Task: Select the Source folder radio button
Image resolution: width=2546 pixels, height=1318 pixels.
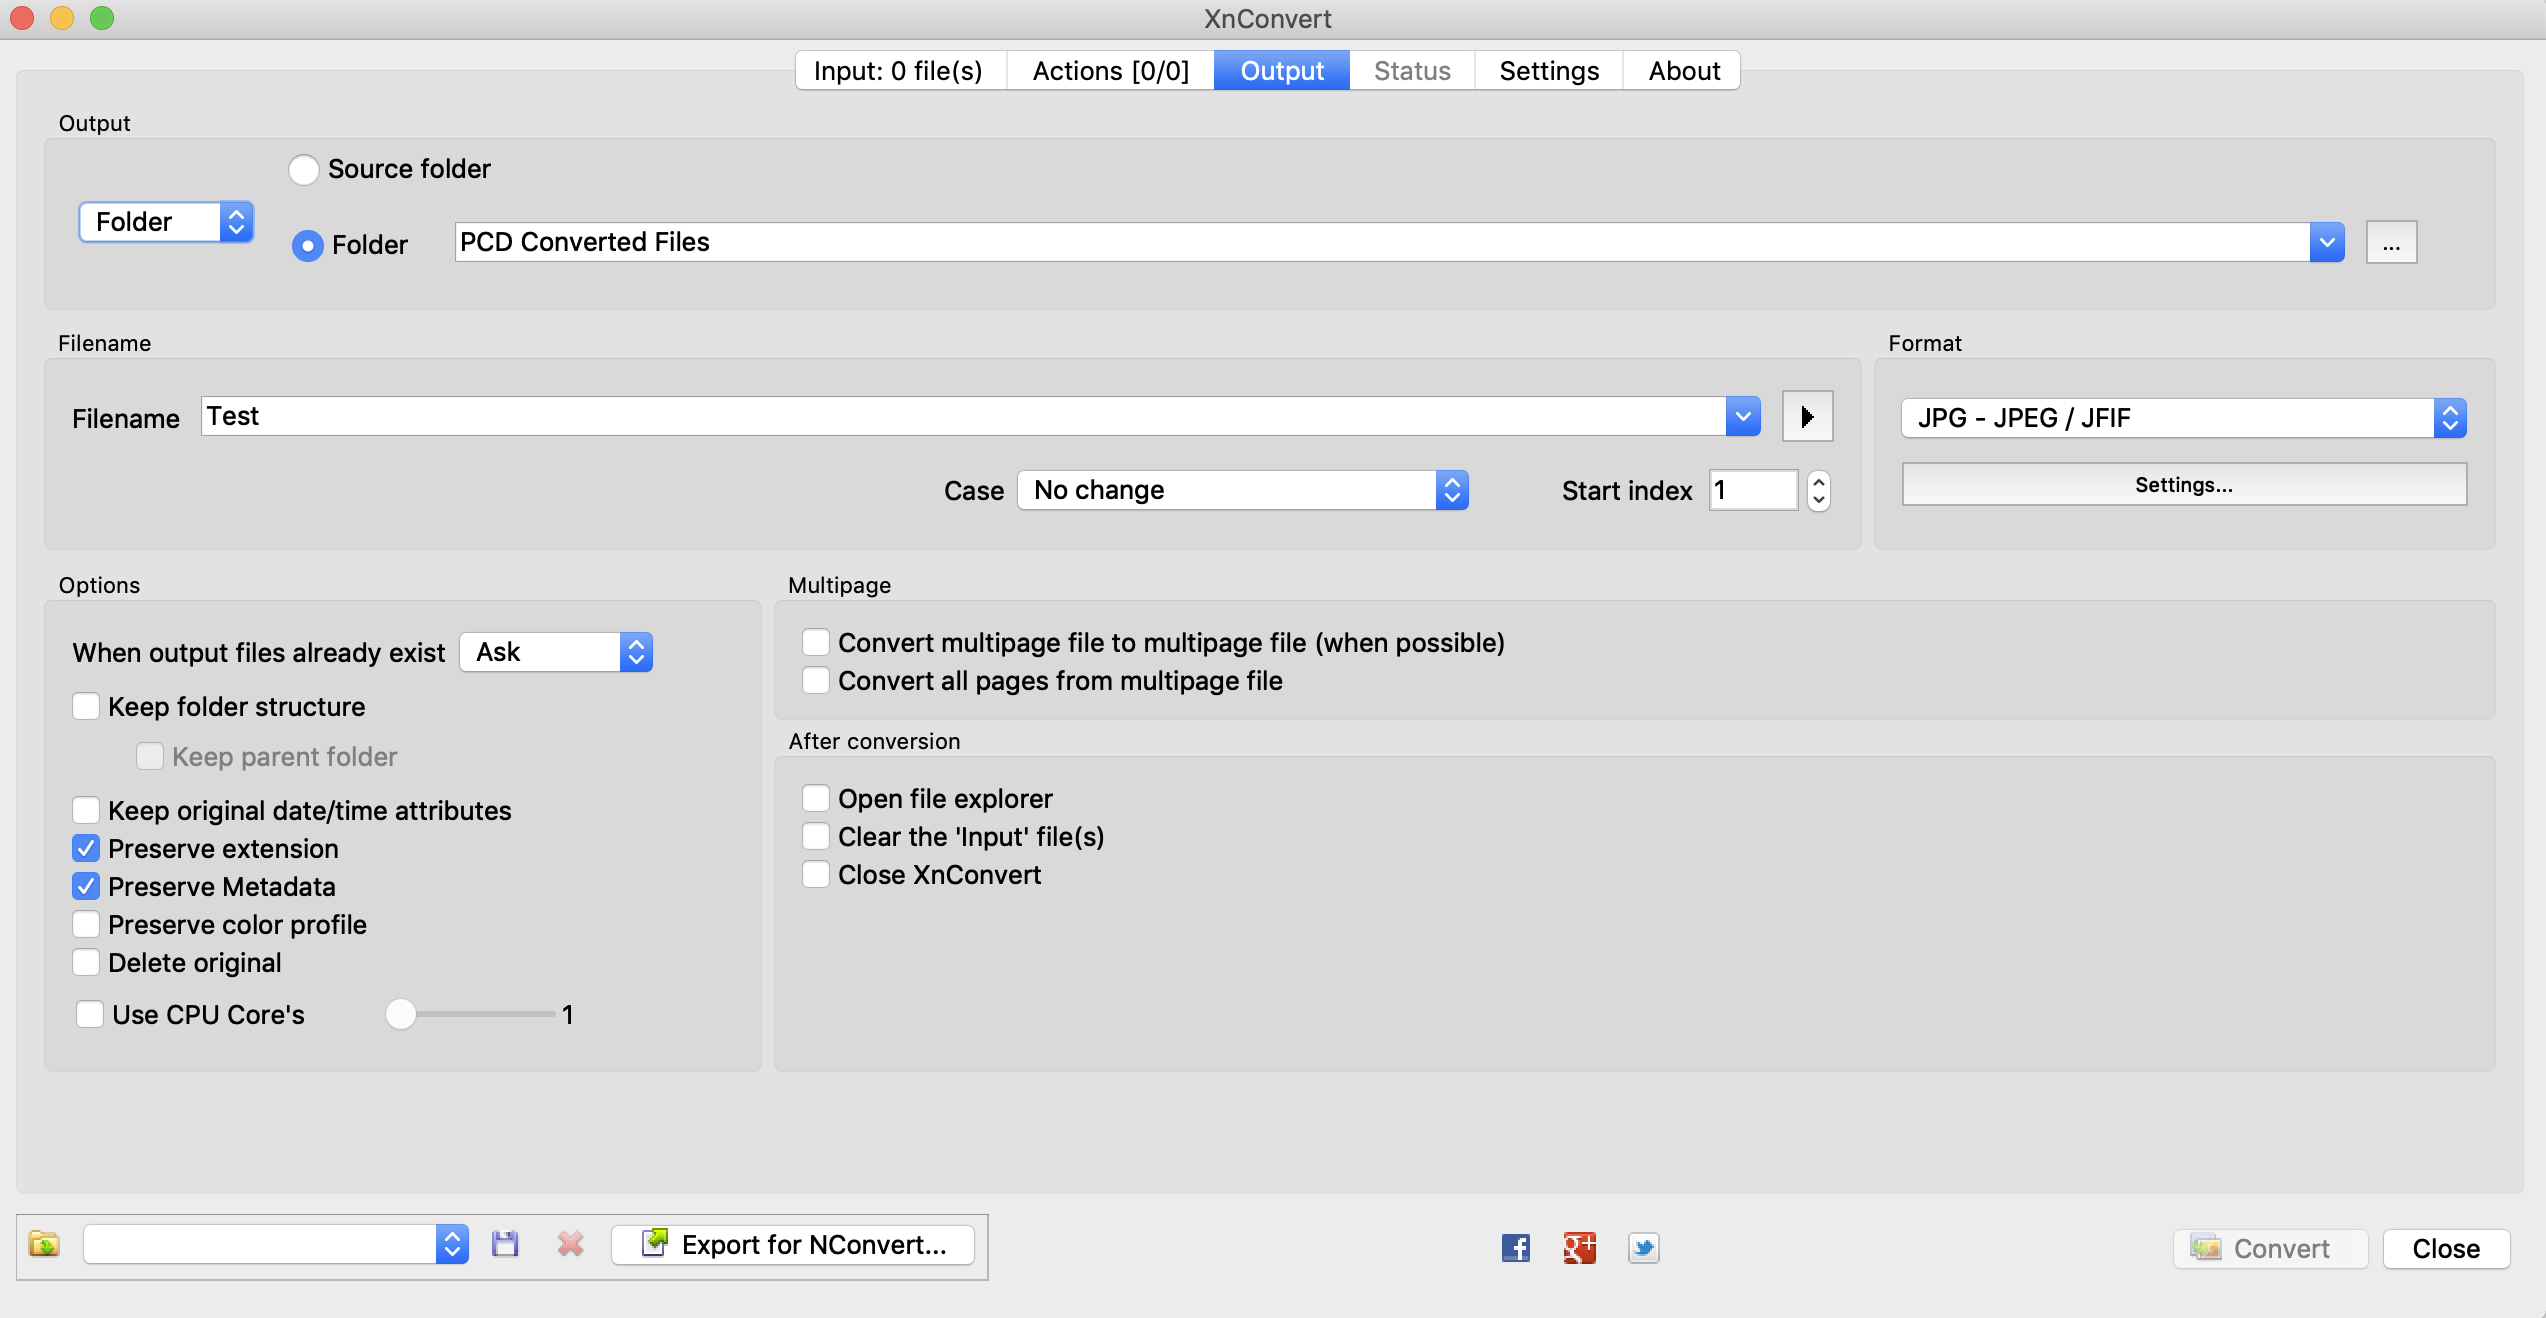Action: (304, 169)
